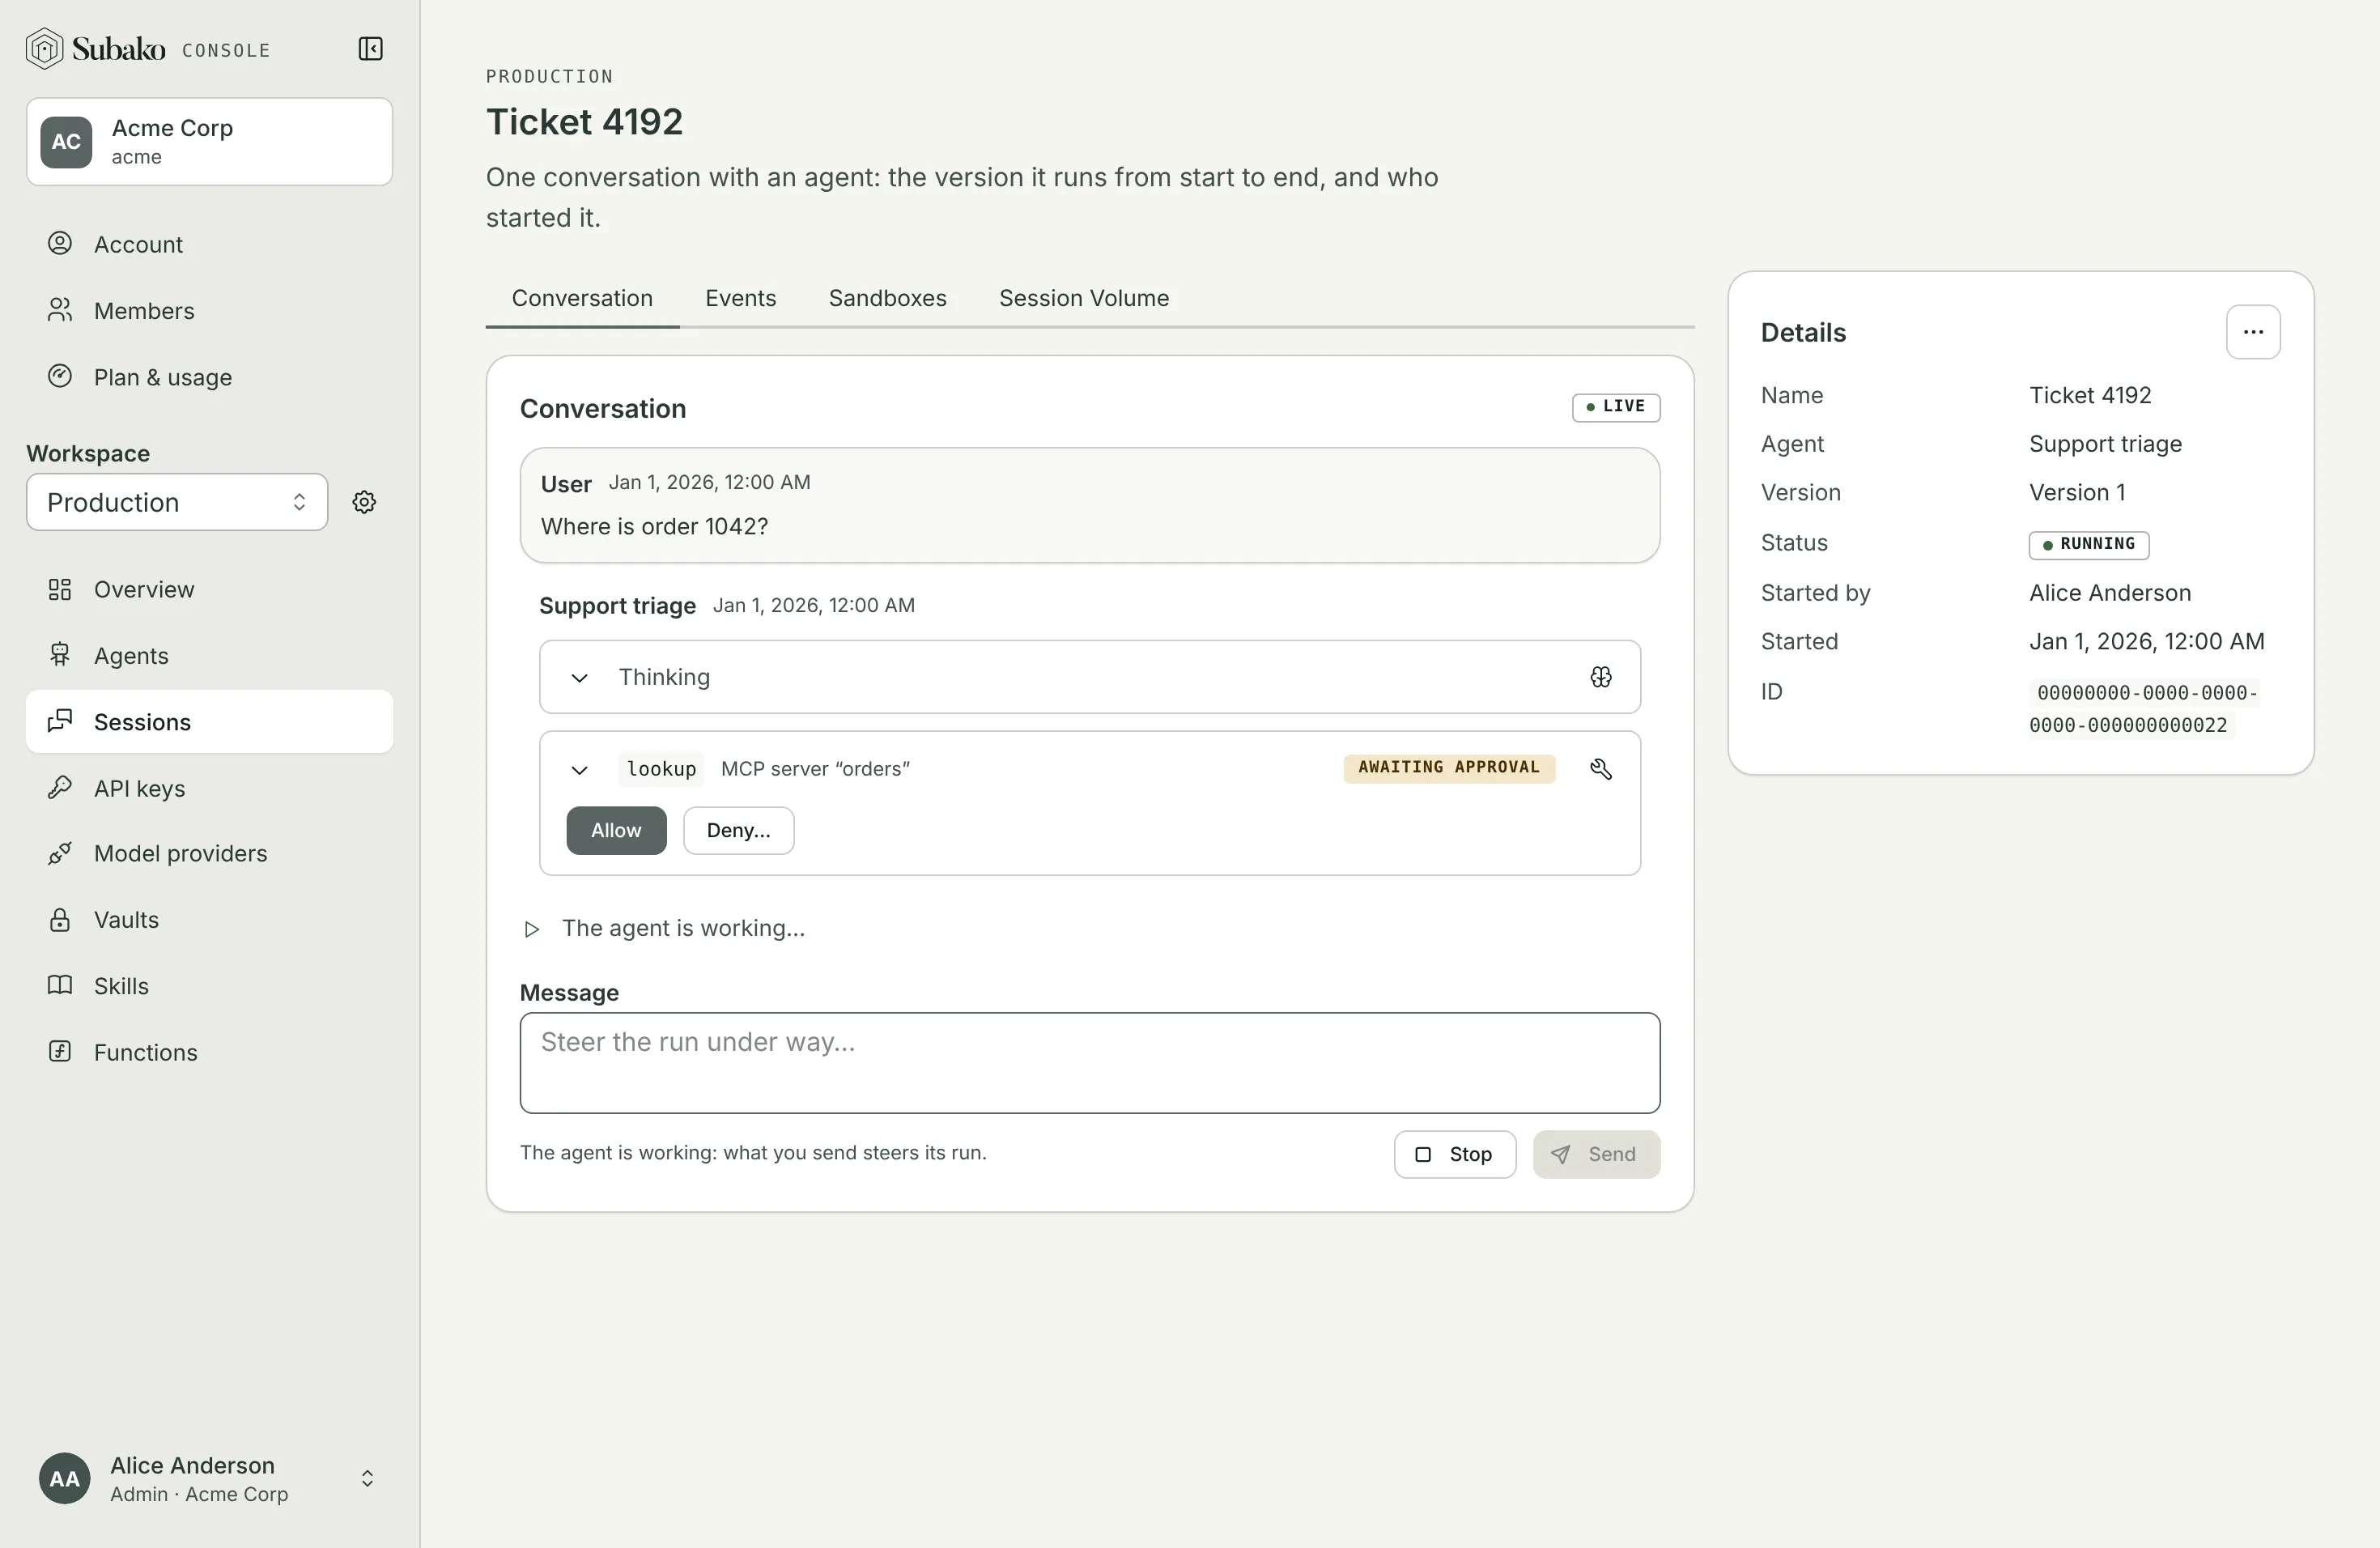Click the Plan & usage gauge icon
The height and width of the screenshot is (1548, 2380).
click(x=60, y=376)
